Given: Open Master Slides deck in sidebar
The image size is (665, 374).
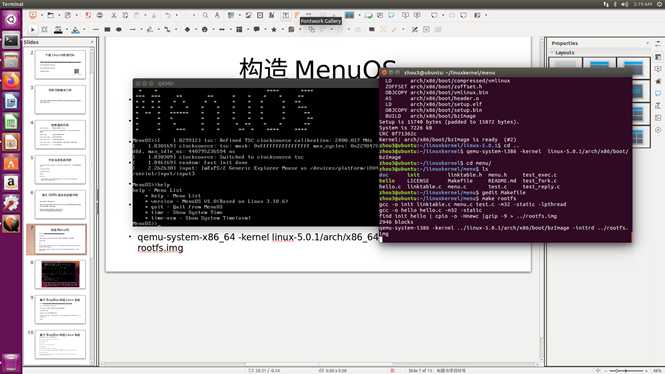Looking at the screenshot, I should point(658,93).
